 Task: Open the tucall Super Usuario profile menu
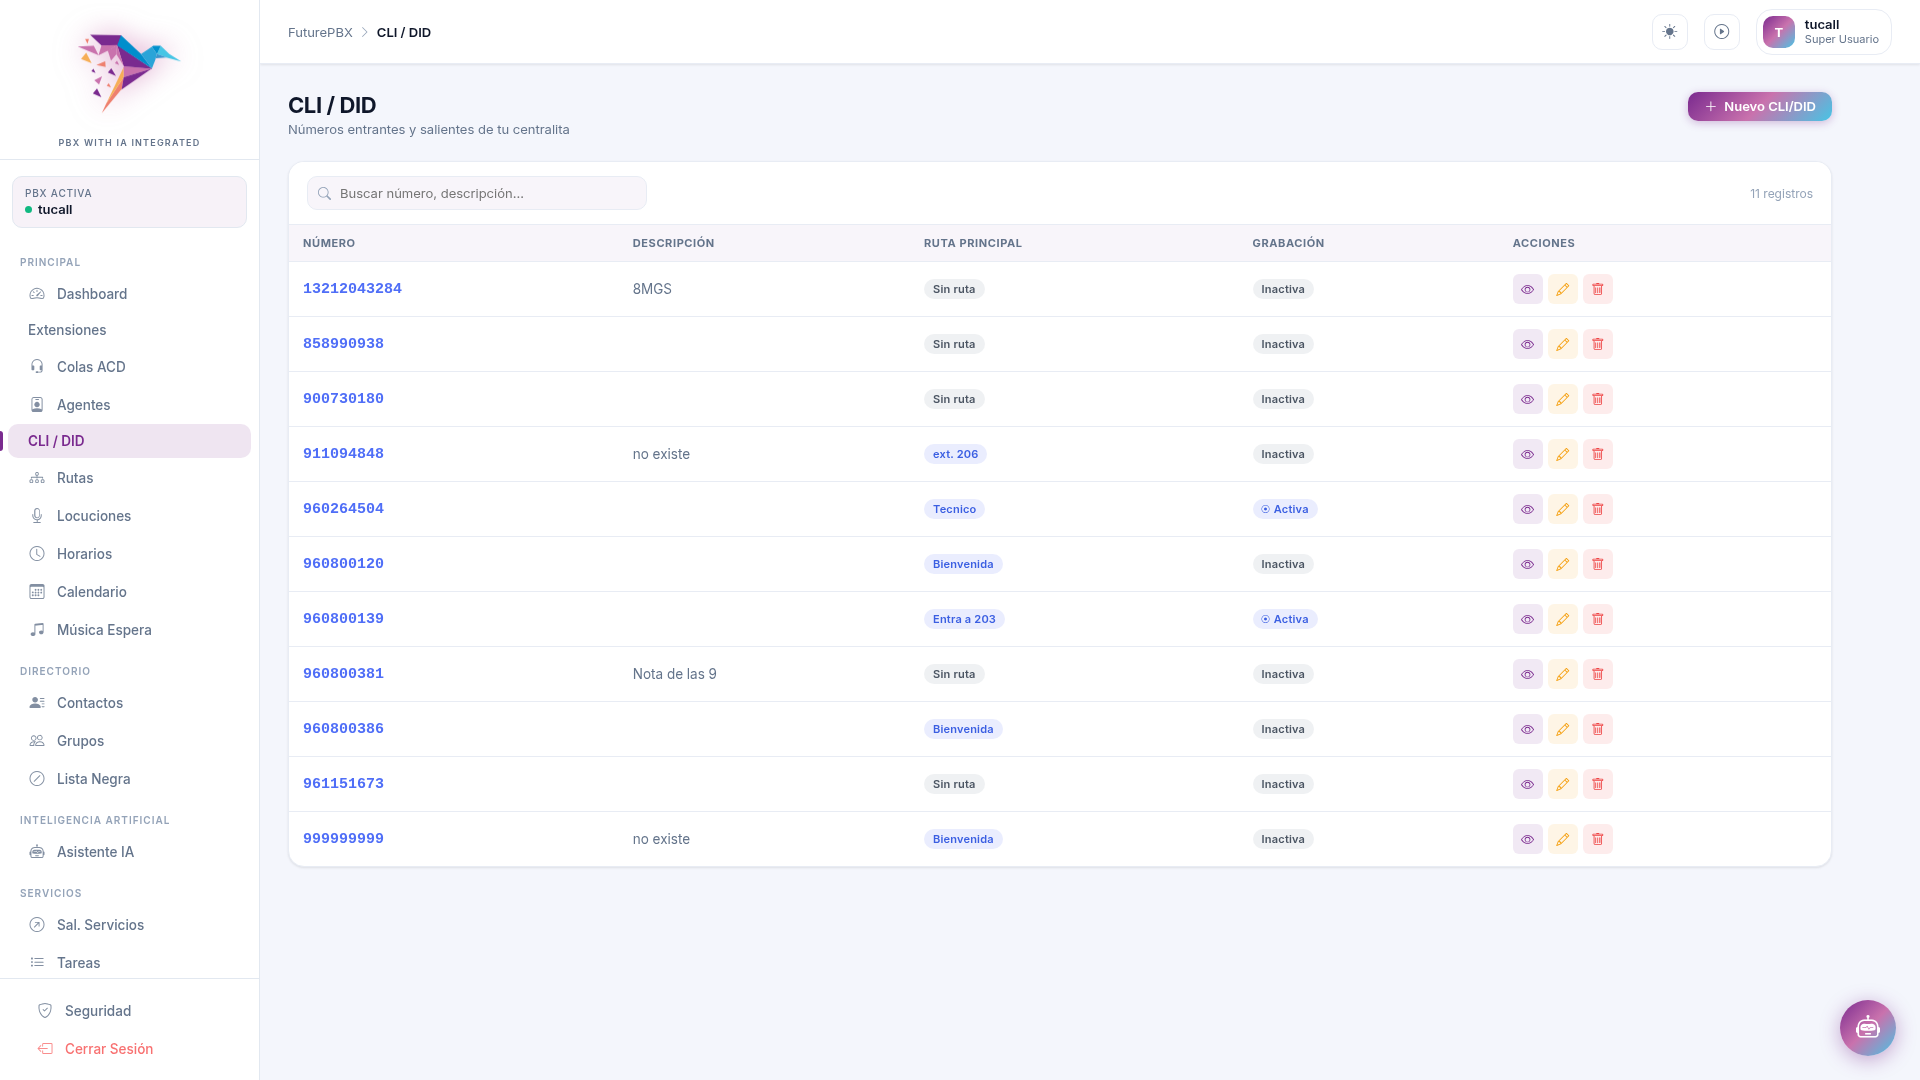pyautogui.click(x=1823, y=32)
